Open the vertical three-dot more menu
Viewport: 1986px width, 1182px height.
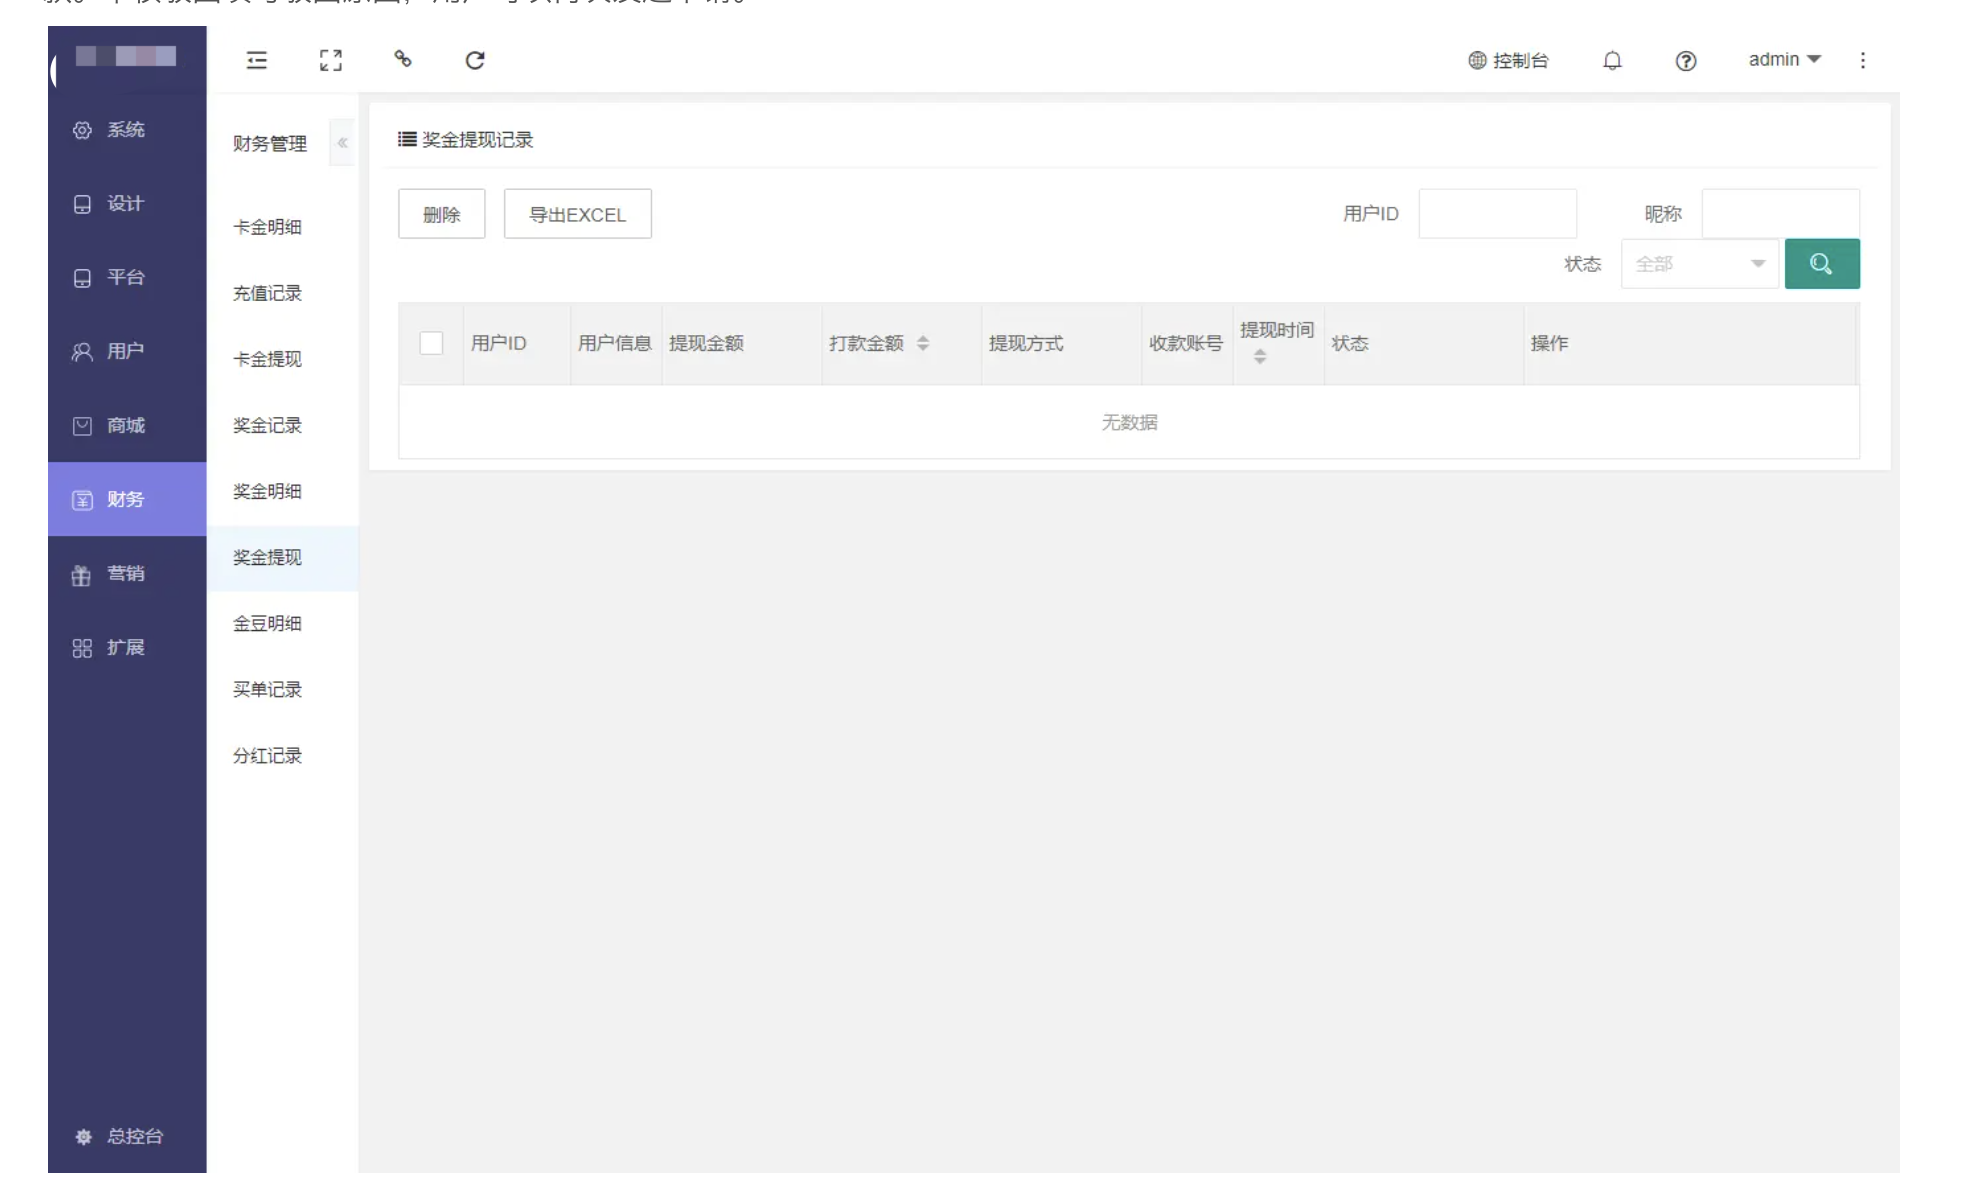[1862, 60]
